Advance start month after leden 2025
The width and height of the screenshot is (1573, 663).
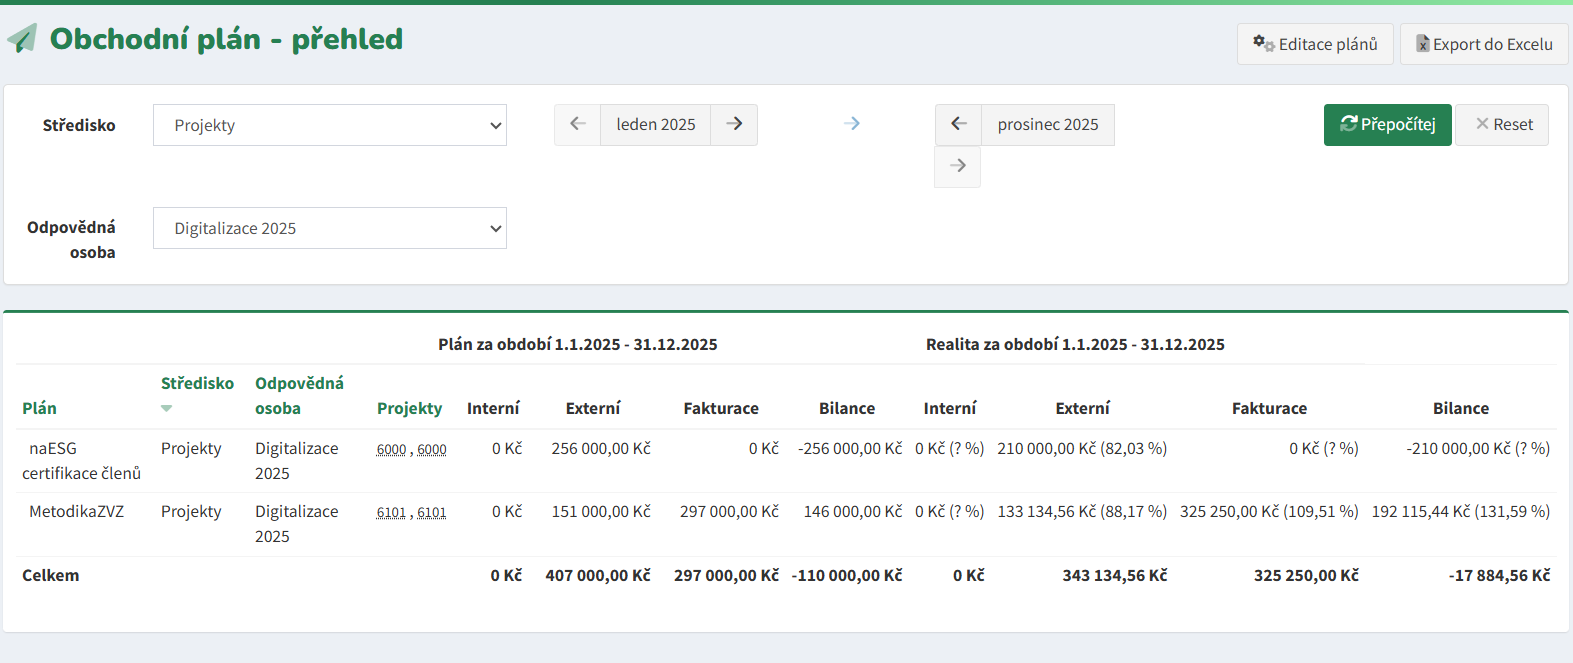pyautogui.click(x=734, y=124)
